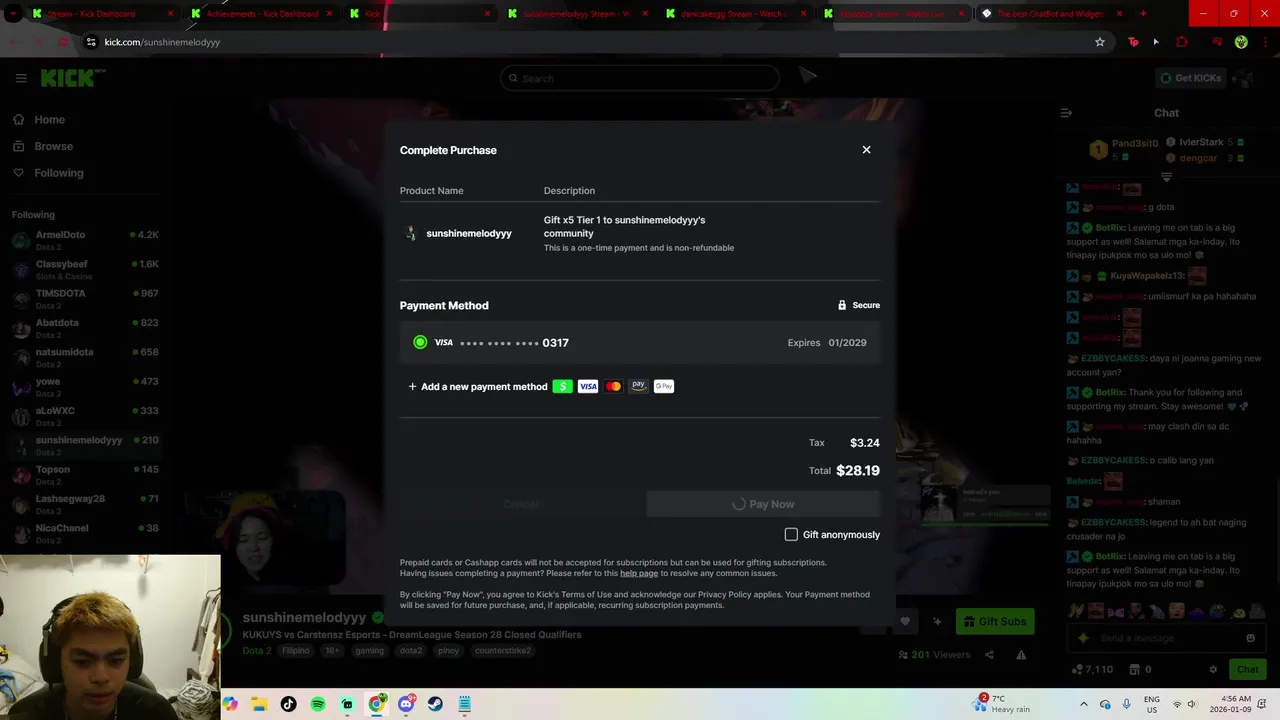Open Topson channel in Following list
The width and height of the screenshot is (1280, 720).
85,473
